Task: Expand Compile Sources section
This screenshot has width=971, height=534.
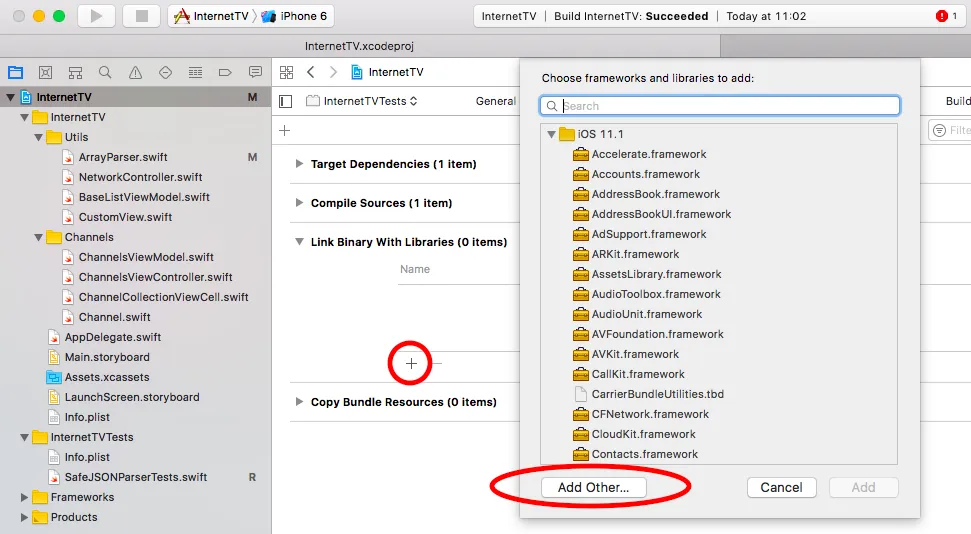Action: tap(299, 203)
